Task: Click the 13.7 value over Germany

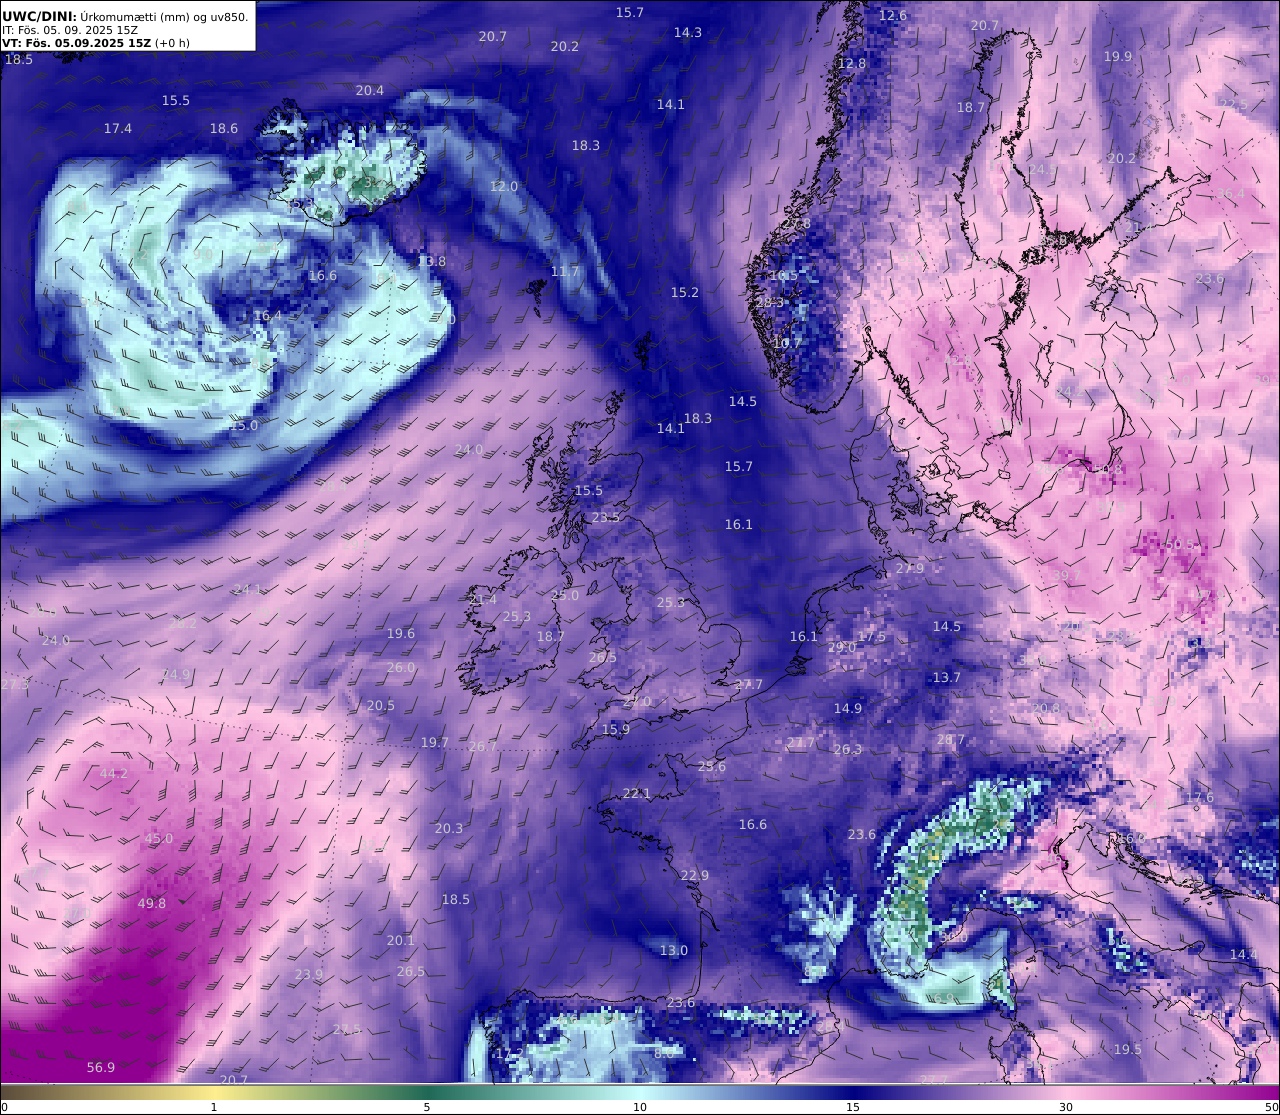Action: coord(947,677)
